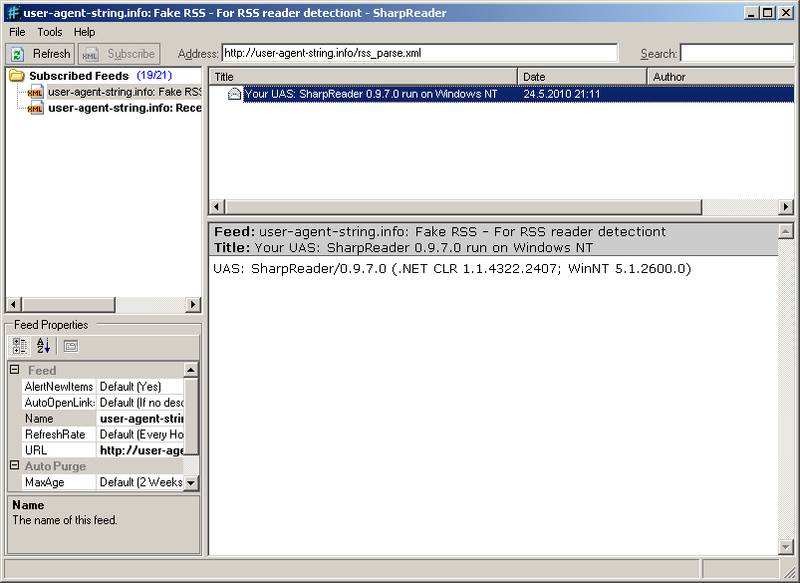Screen dimensions: 800x583
Task: Close the SharpReader window
Action: coord(786,13)
